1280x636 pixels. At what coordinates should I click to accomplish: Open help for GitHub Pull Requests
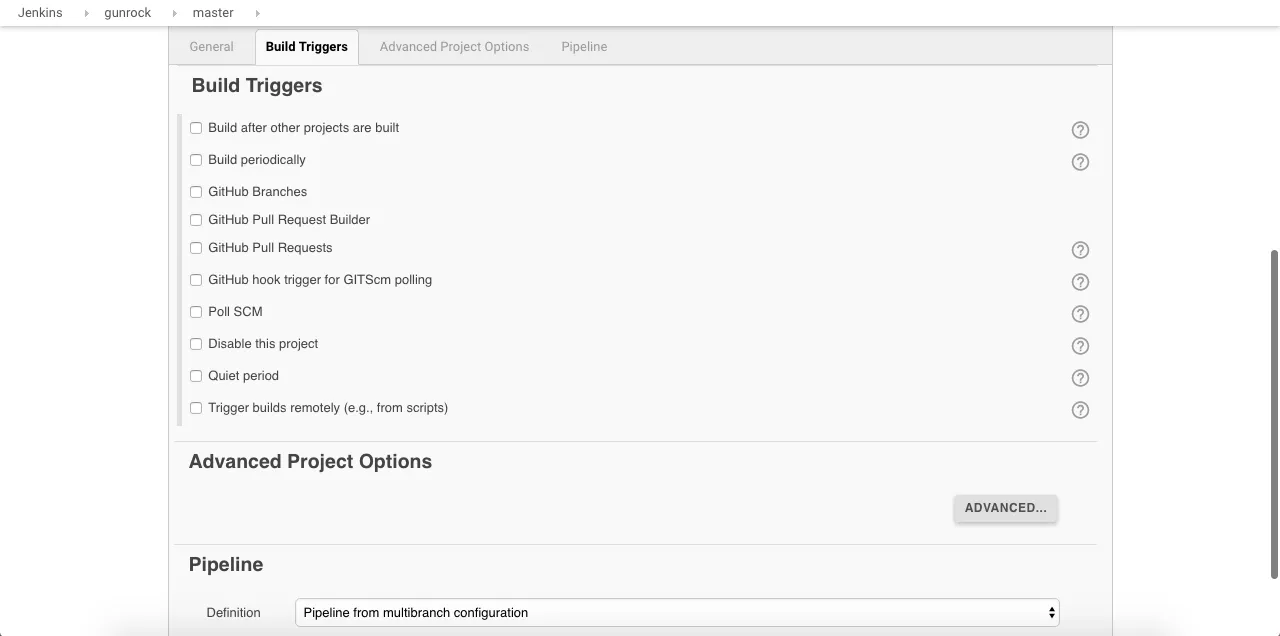1080,250
